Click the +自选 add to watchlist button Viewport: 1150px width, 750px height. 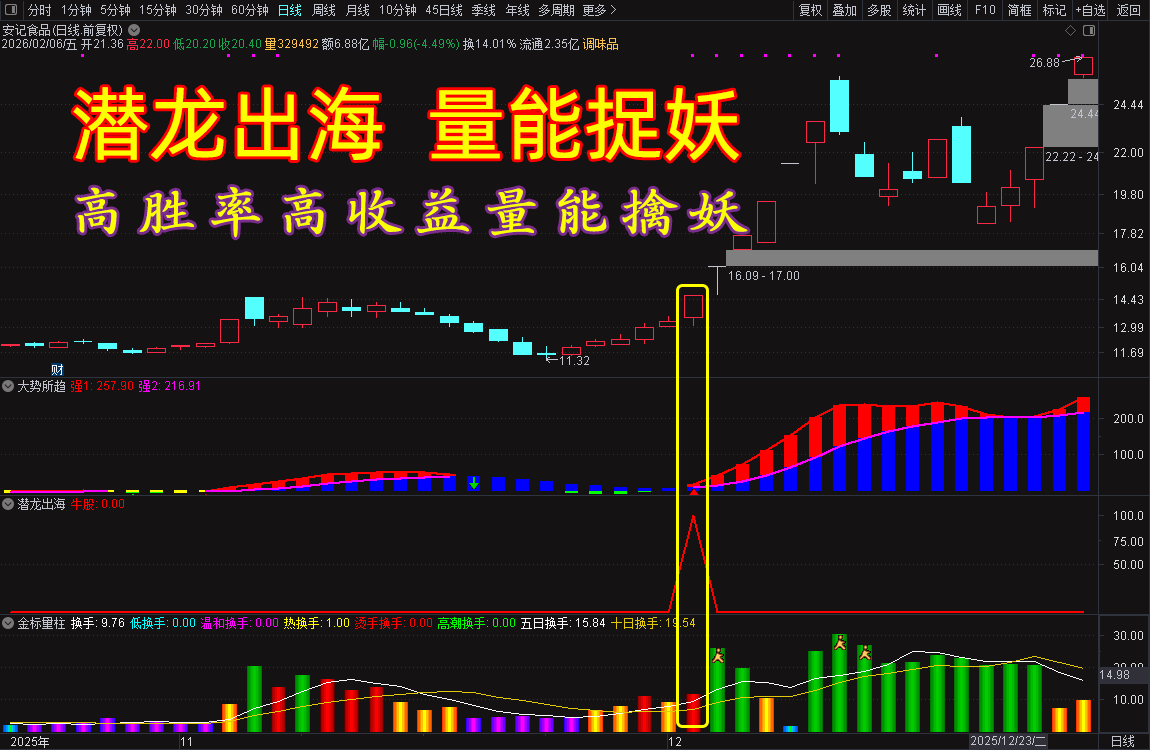point(1089,9)
